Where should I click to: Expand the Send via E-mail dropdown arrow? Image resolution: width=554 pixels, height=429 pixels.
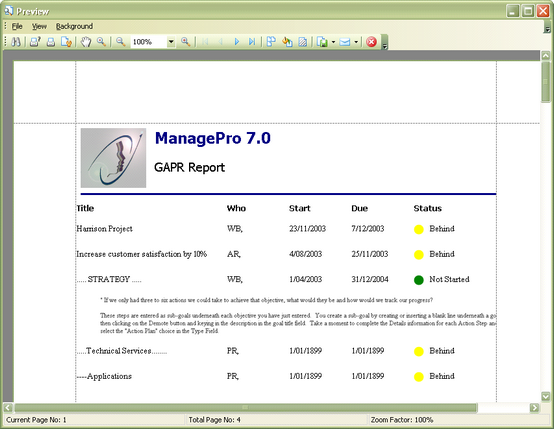click(356, 42)
